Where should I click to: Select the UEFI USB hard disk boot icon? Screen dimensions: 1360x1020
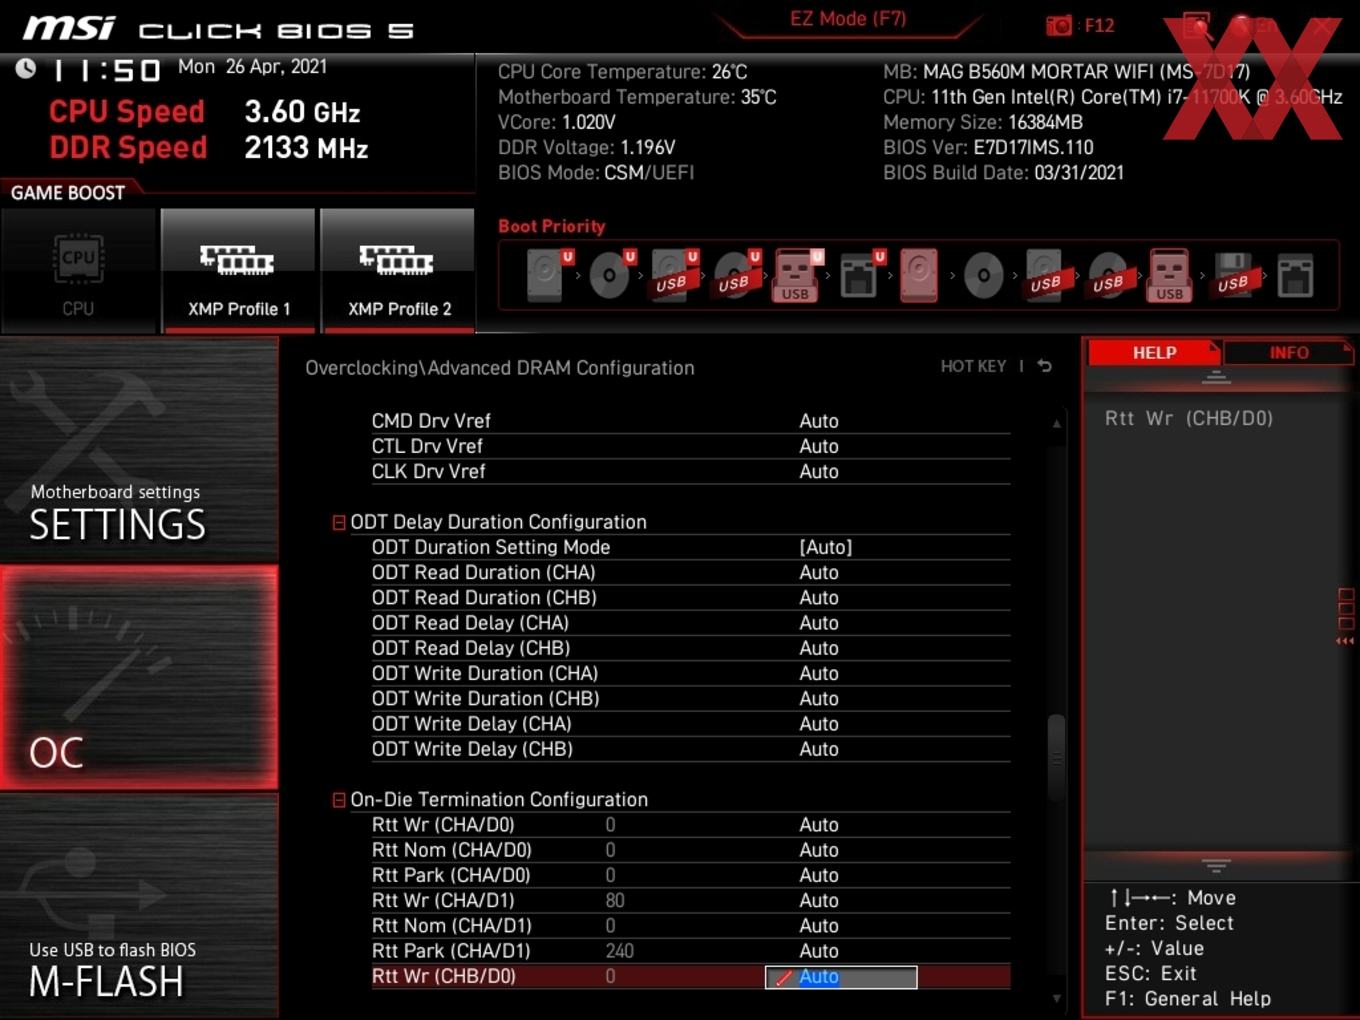[x=674, y=275]
